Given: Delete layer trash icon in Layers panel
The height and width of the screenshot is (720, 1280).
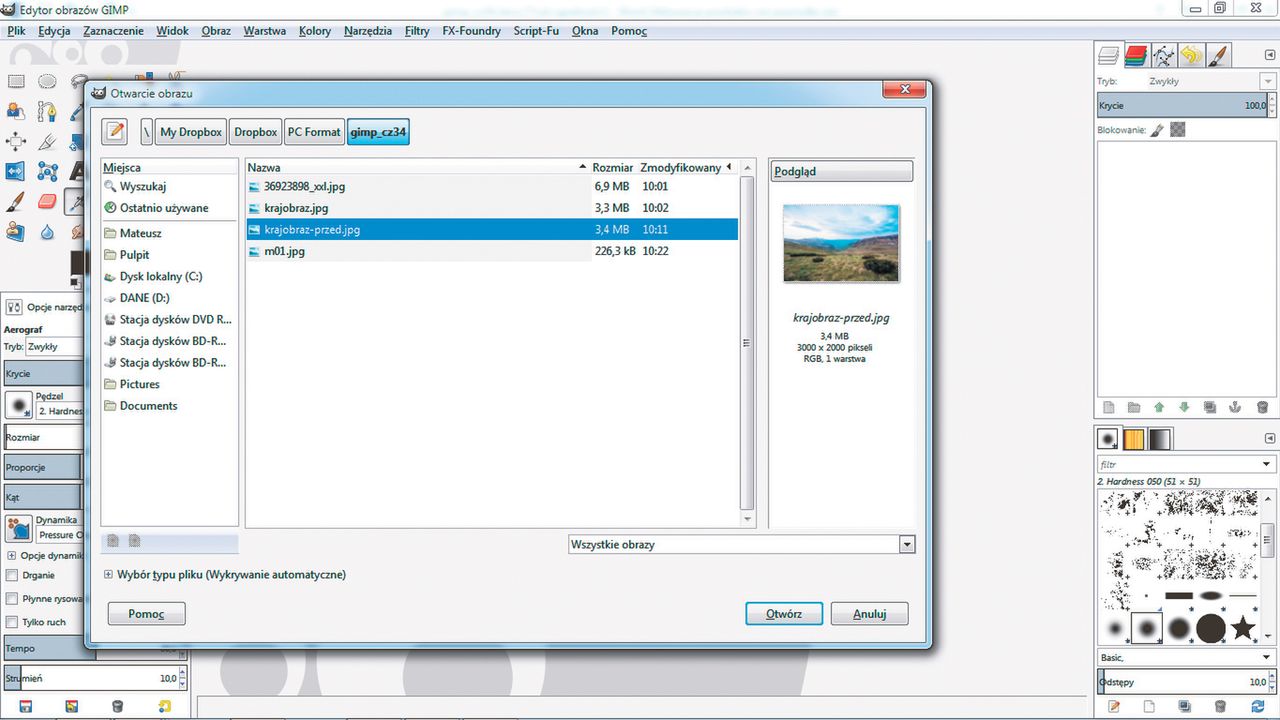Looking at the screenshot, I should click(x=1262, y=407).
